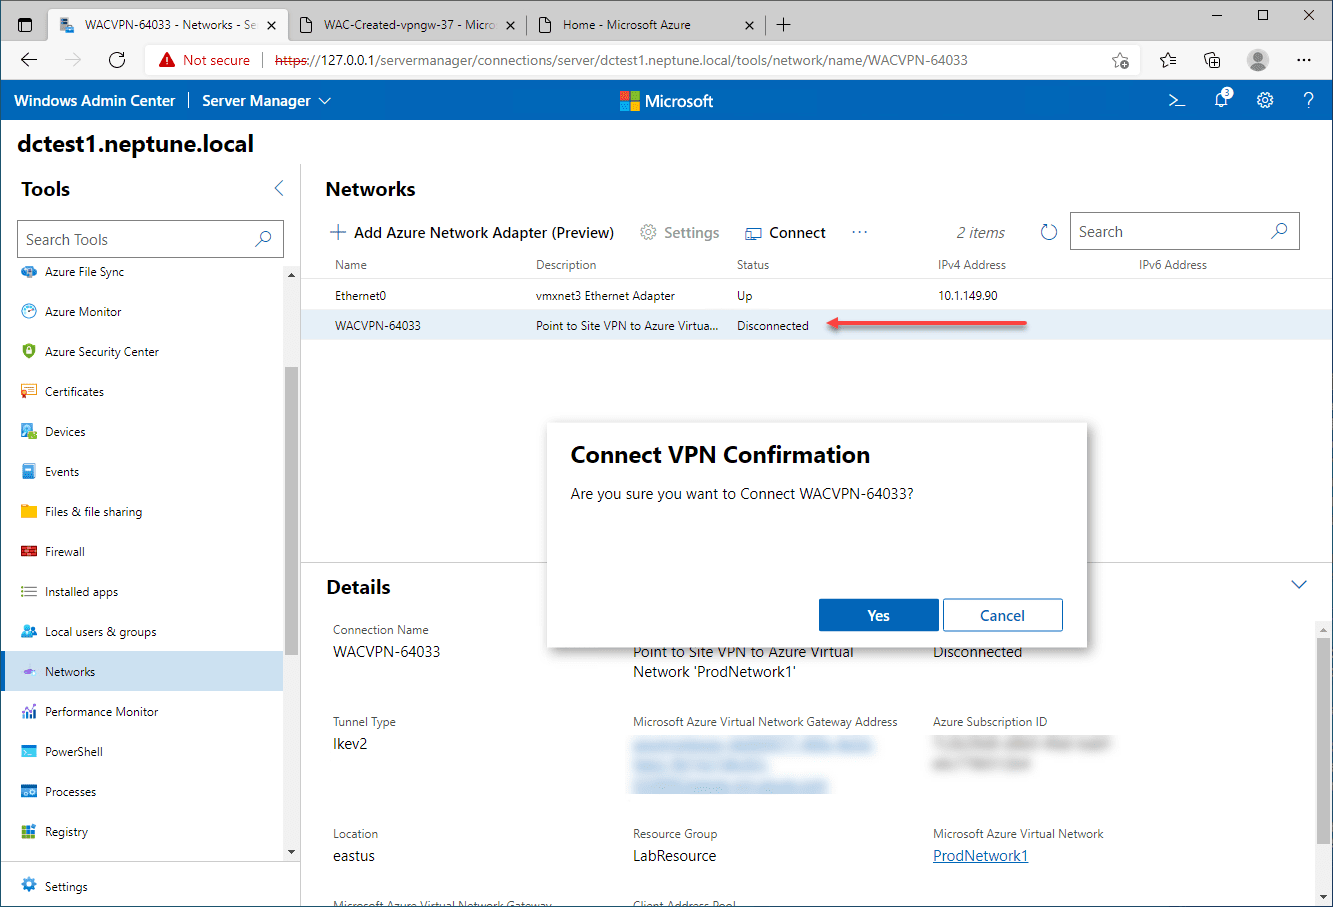Expand the Server Manager dropdown
Viewport: 1333px width, 907px height.
323,100
